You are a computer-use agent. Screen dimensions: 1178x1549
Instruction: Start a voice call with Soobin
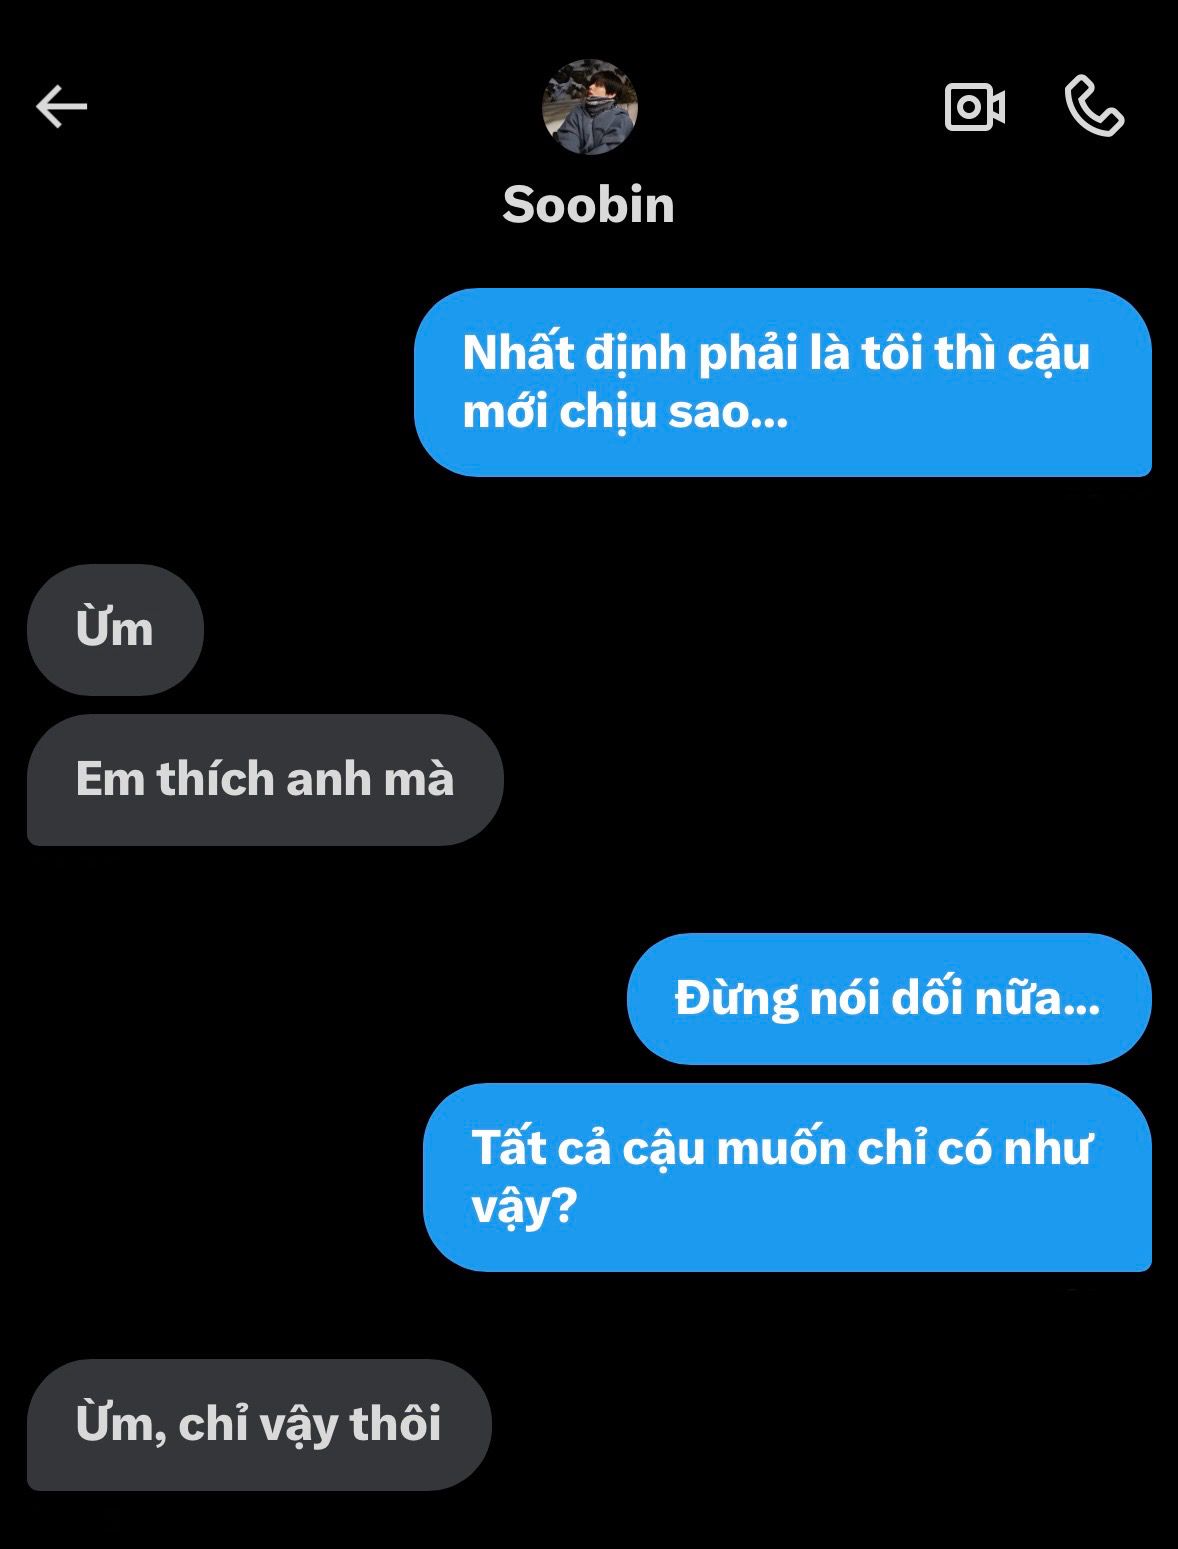coord(1094,106)
